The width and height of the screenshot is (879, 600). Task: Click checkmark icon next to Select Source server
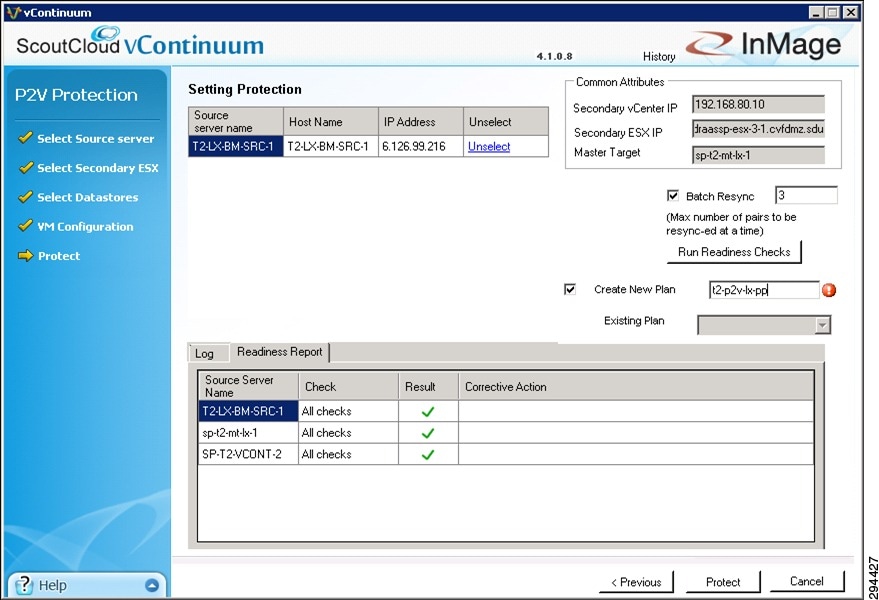tap(25, 137)
